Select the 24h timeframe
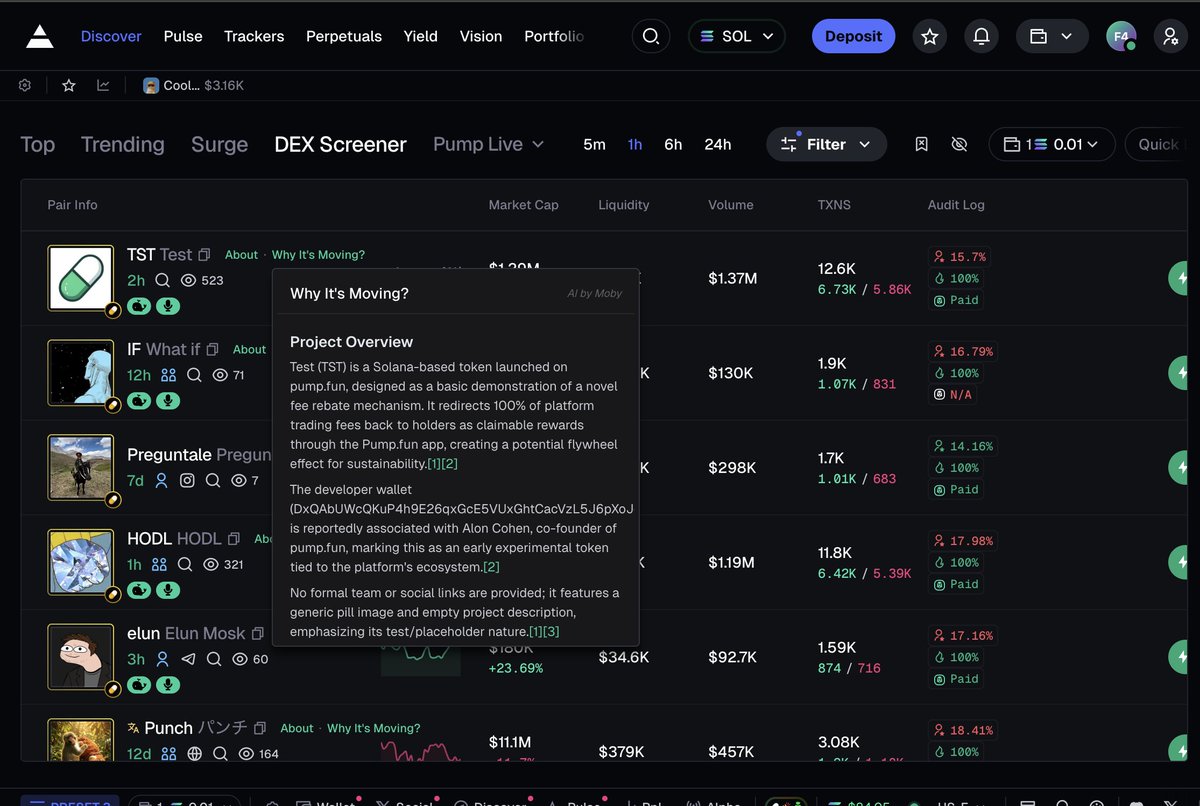1200x806 pixels. pyautogui.click(x=718, y=144)
